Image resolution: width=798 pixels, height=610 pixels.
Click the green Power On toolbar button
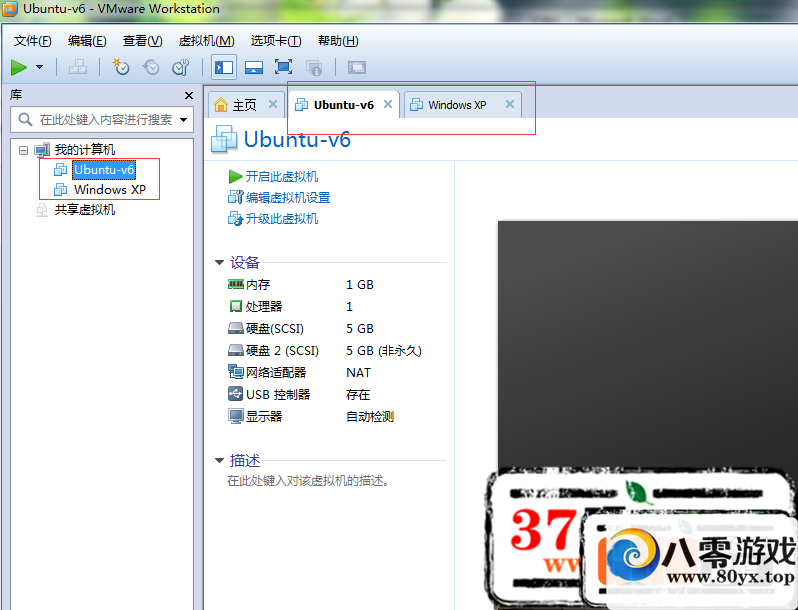(19, 67)
